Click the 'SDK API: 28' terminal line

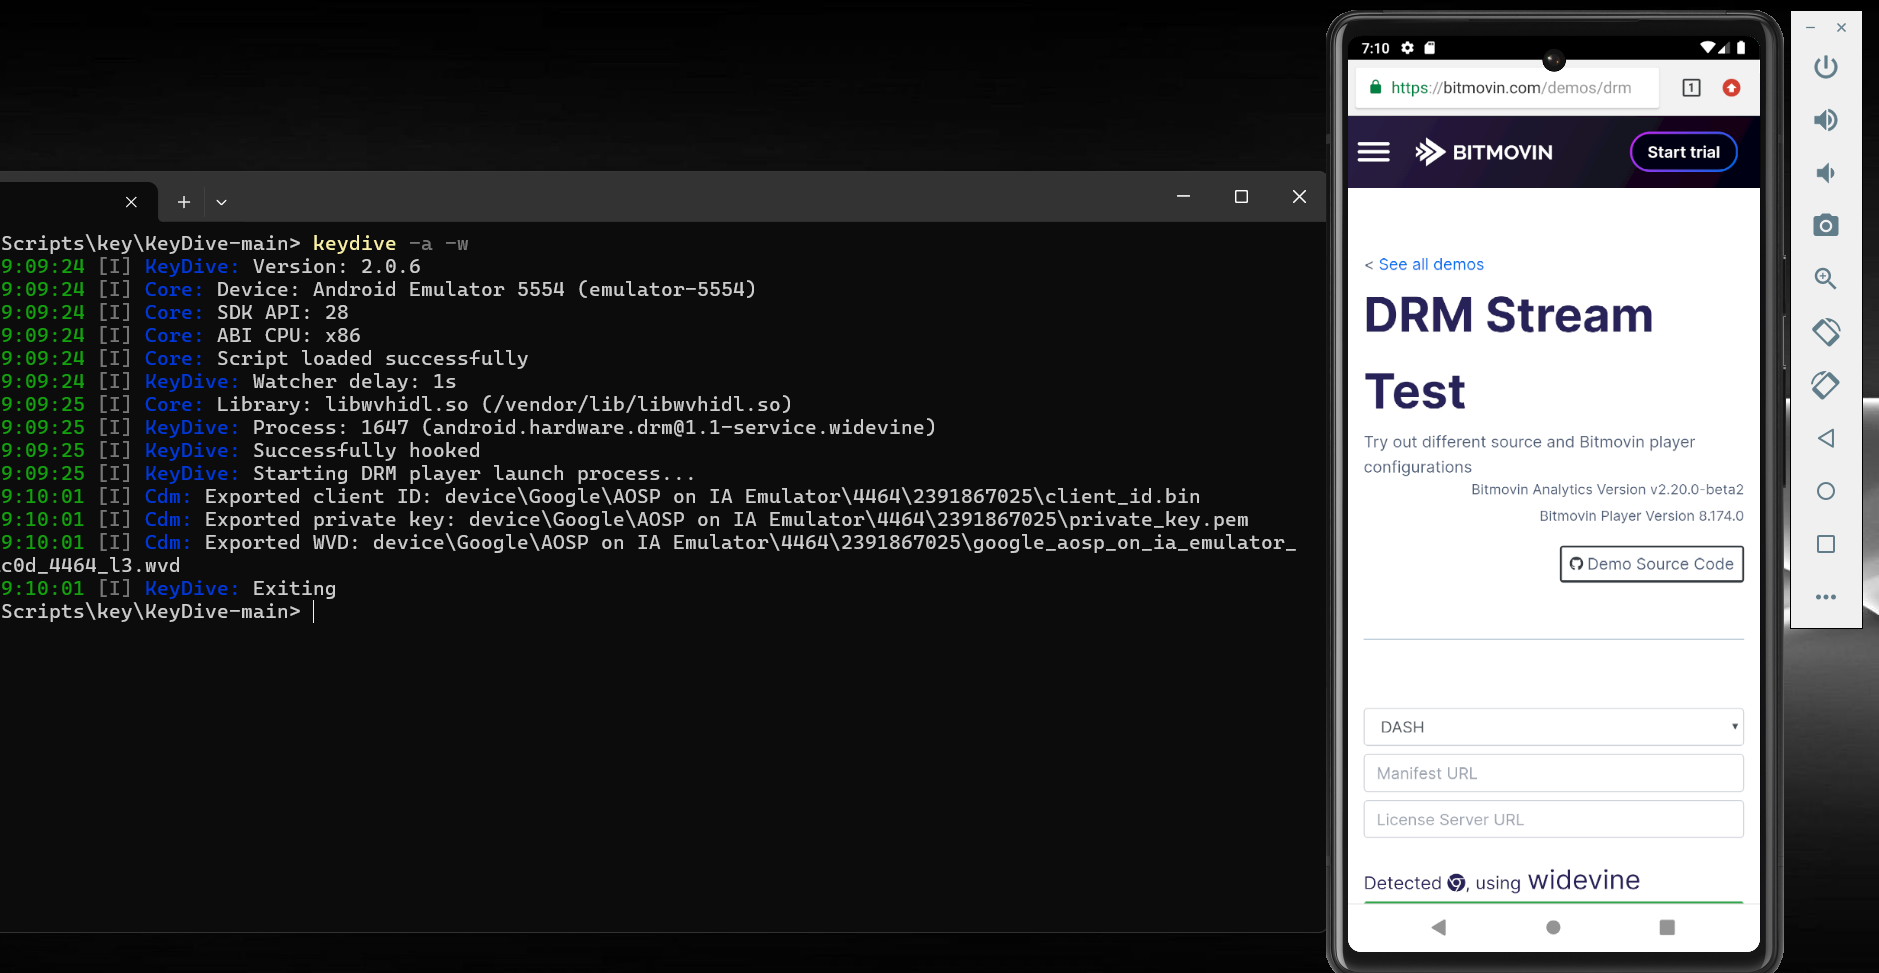tap(283, 313)
